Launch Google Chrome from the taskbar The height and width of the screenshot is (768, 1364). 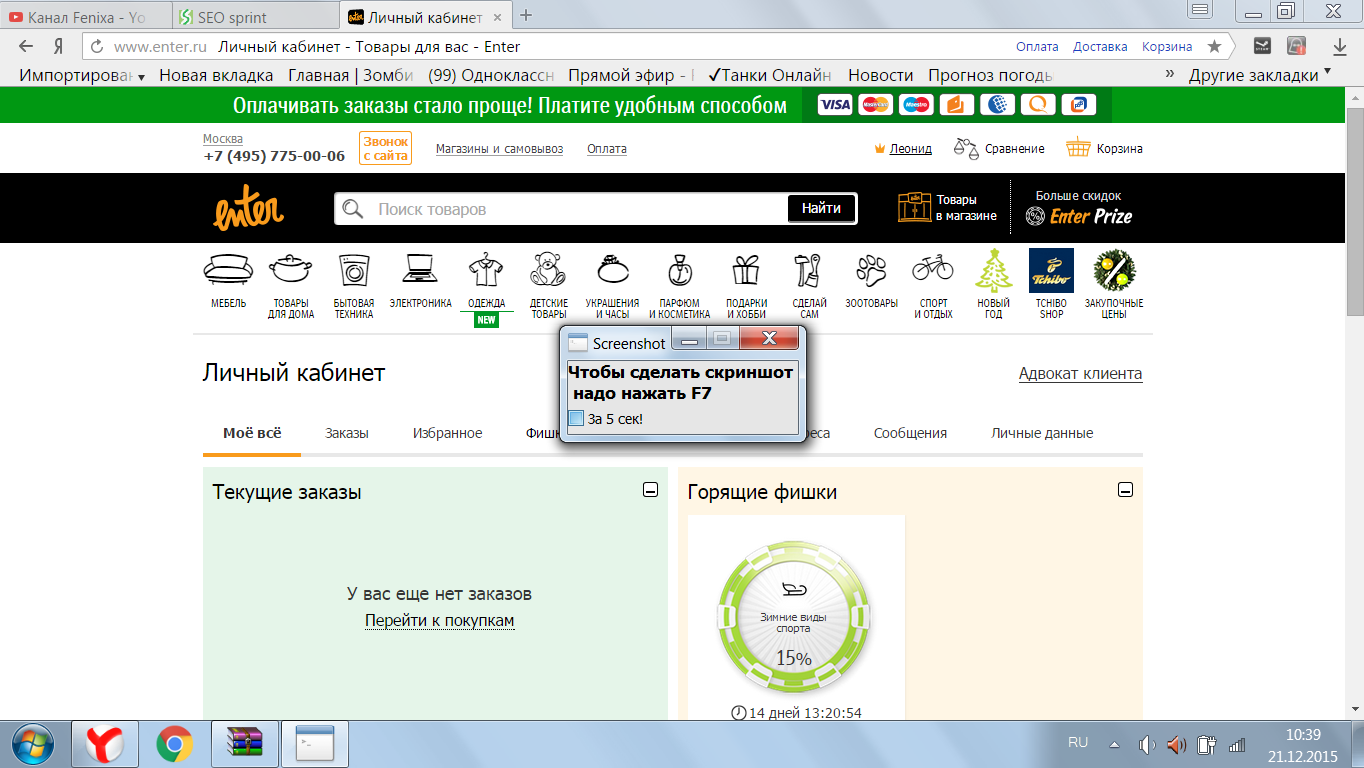pyautogui.click(x=175, y=744)
